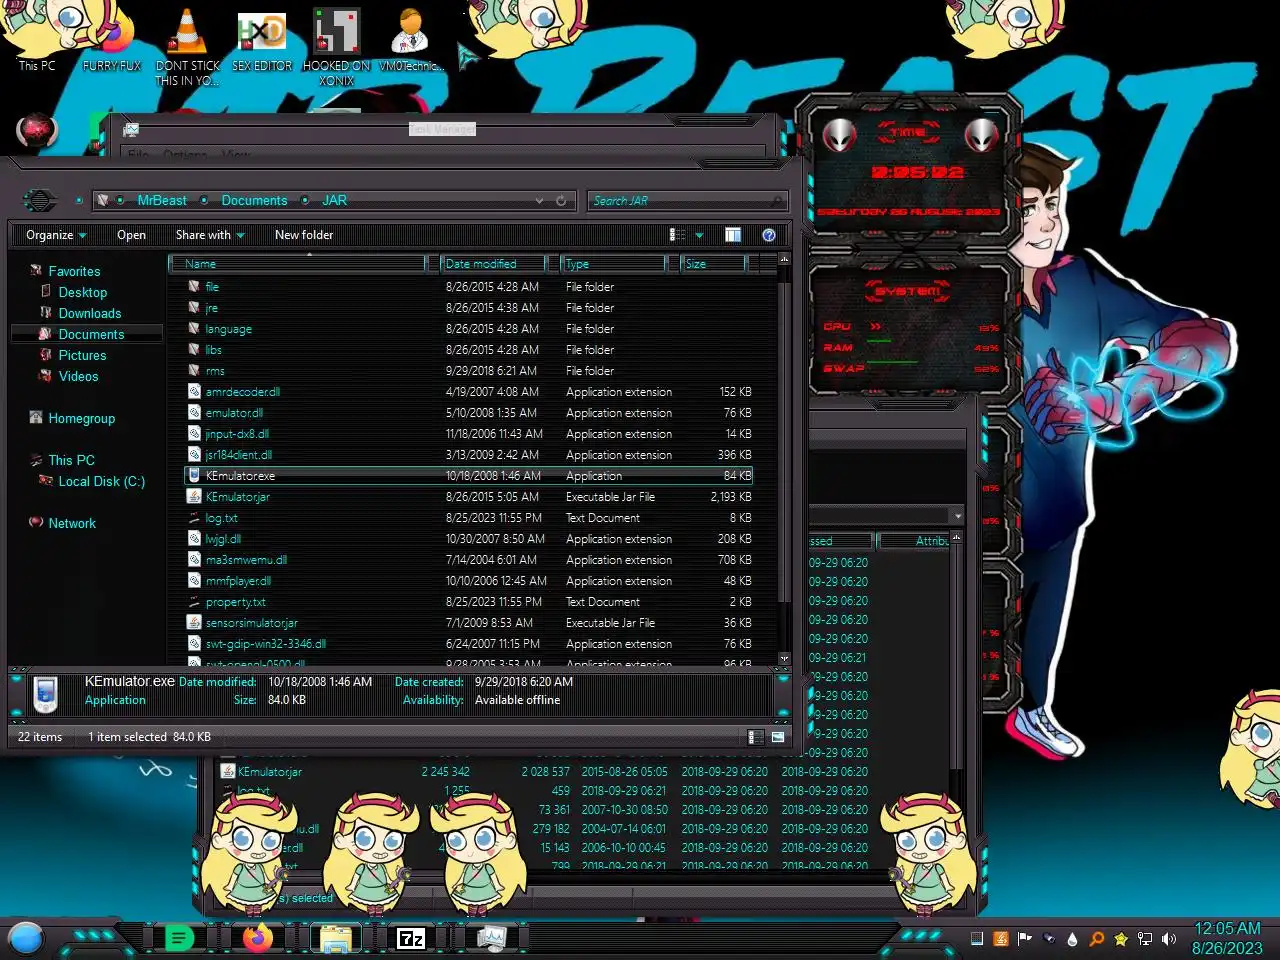Select Local Disk (C:) in navigation pane
The height and width of the screenshot is (960, 1280).
point(101,481)
